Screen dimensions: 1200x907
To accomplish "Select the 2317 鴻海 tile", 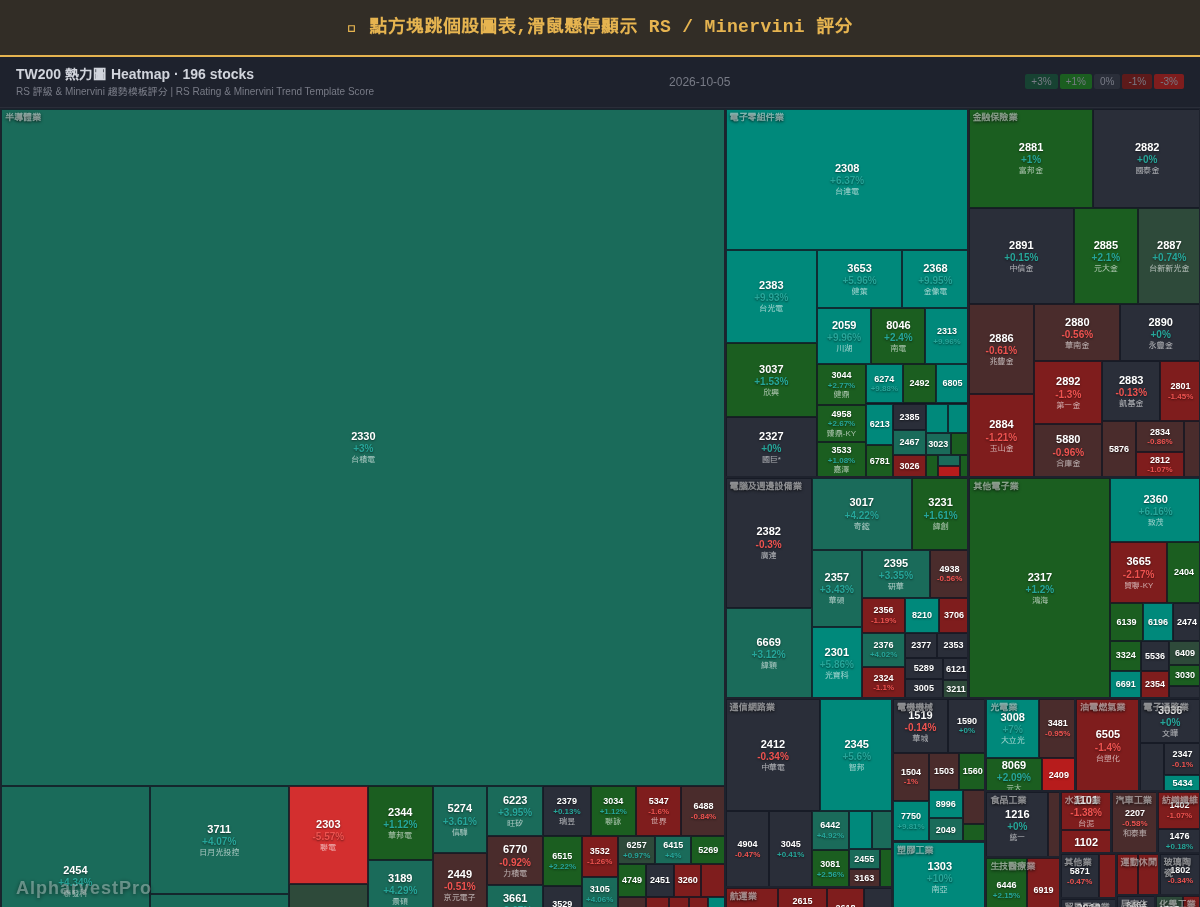I will (1040, 588).
